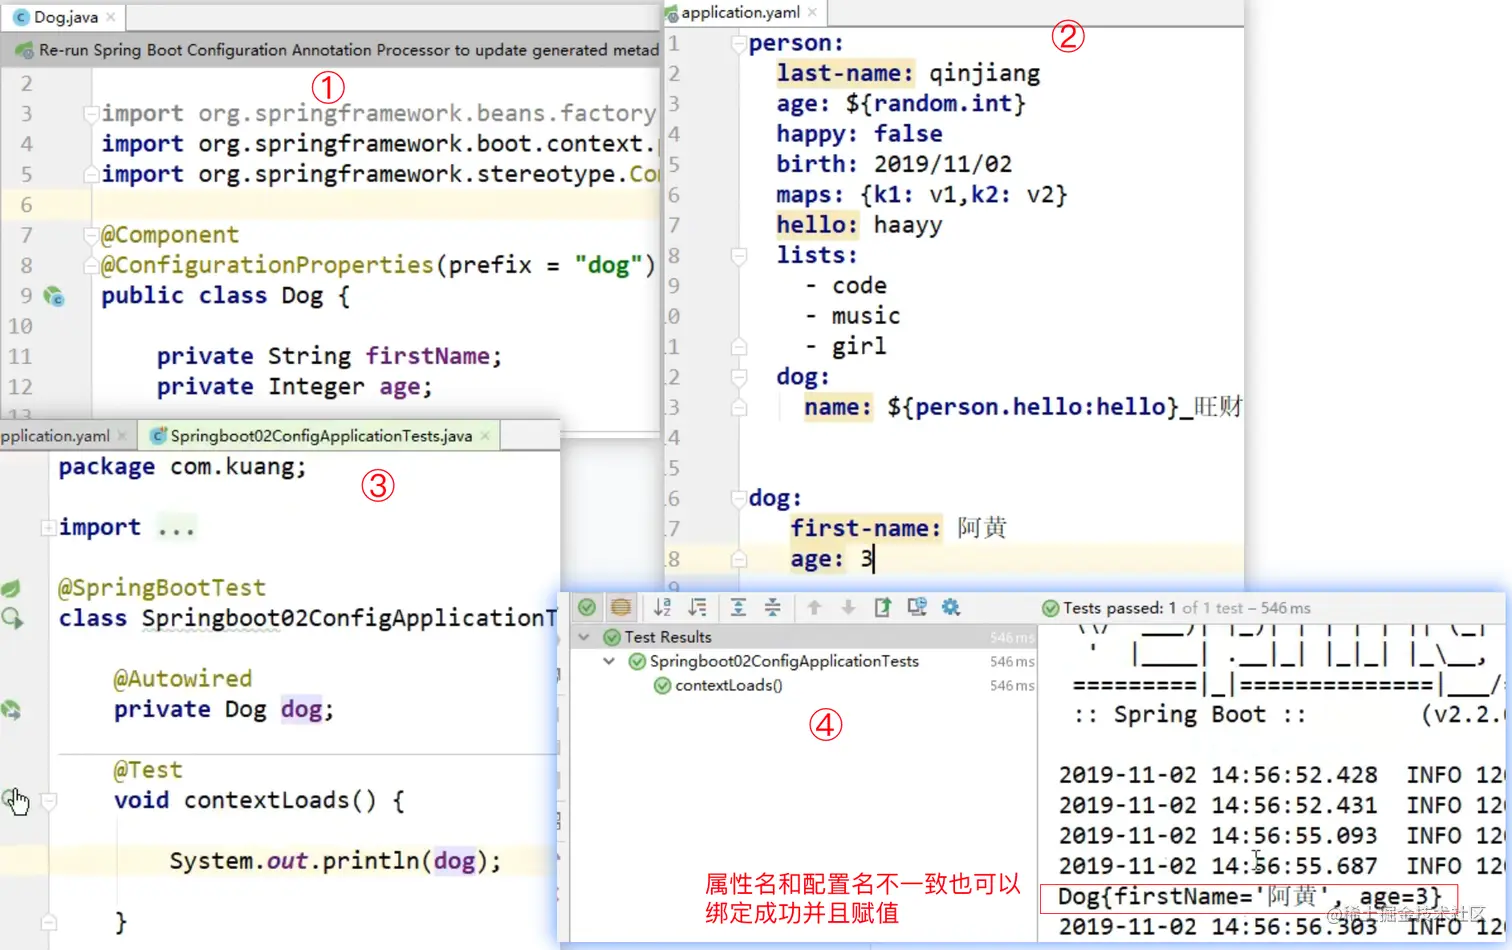Place cursor on first-name: 阿黄 line

(898, 528)
